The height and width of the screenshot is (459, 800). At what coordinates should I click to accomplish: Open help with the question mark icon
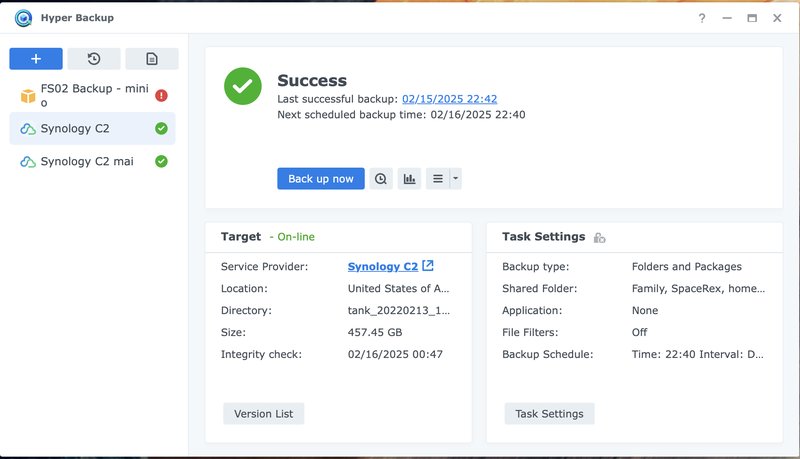pyautogui.click(x=702, y=18)
